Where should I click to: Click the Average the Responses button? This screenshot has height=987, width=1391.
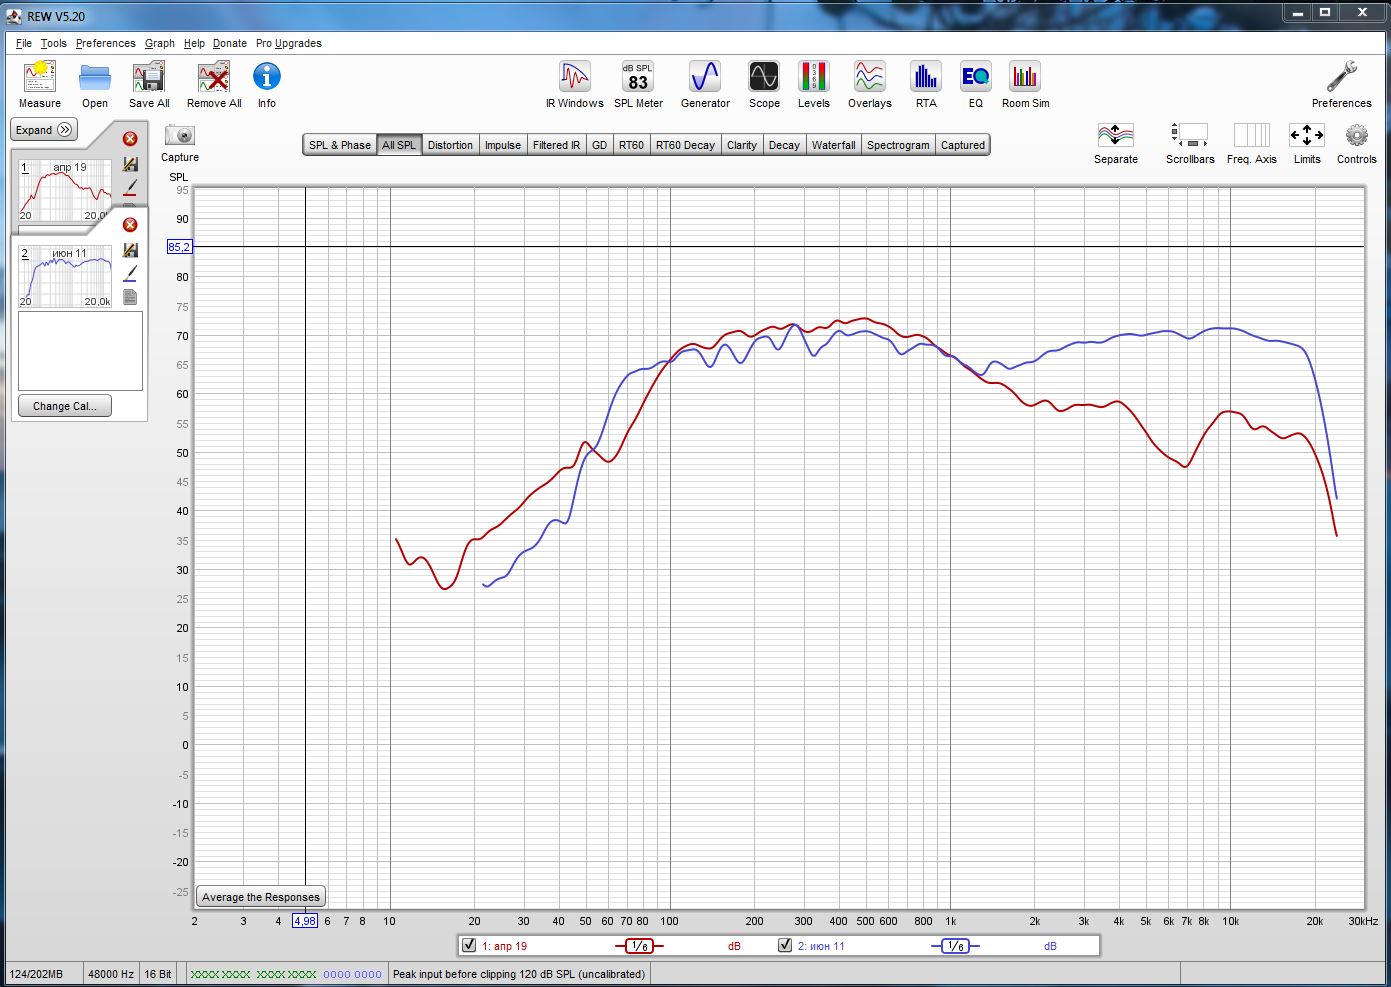(261, 897)
